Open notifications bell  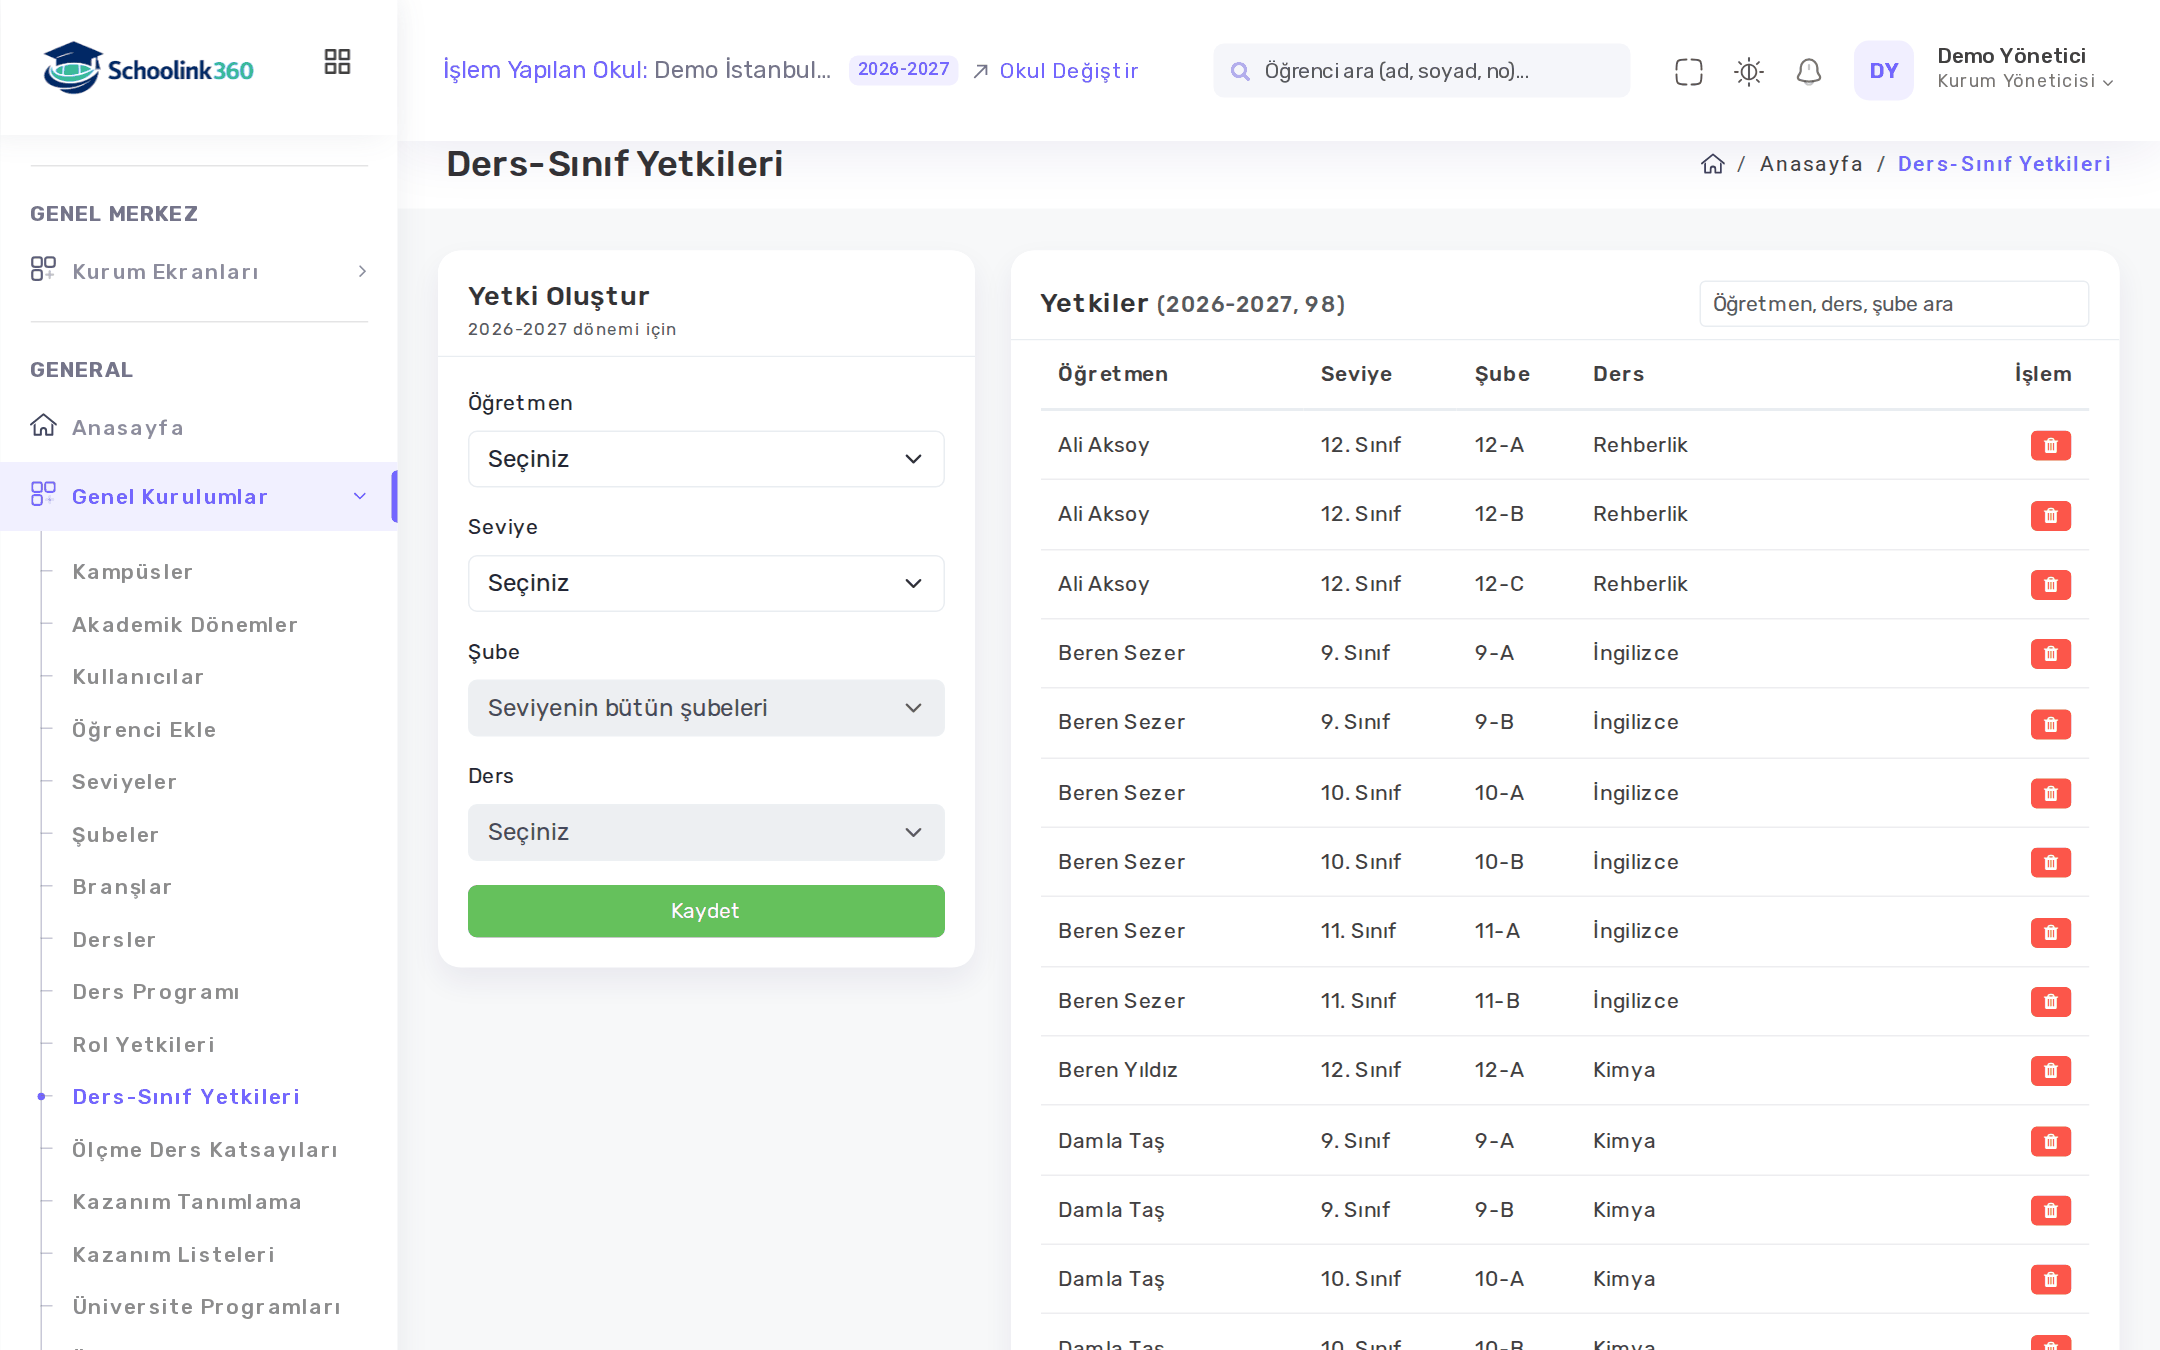pos(1808,71)
